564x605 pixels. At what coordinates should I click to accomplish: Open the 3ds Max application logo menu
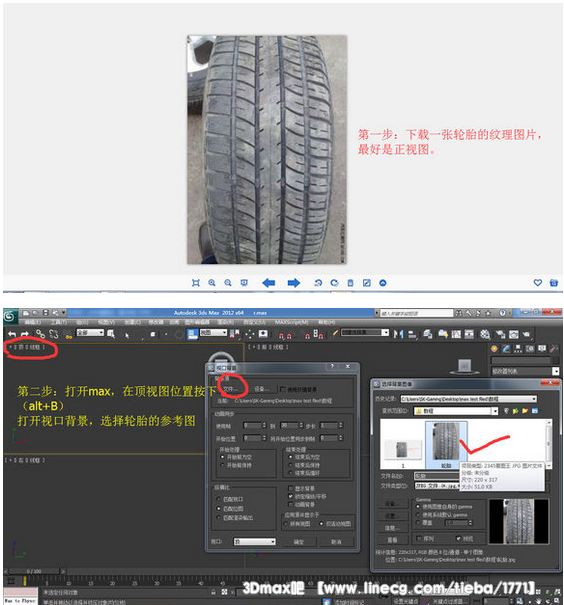10,316
